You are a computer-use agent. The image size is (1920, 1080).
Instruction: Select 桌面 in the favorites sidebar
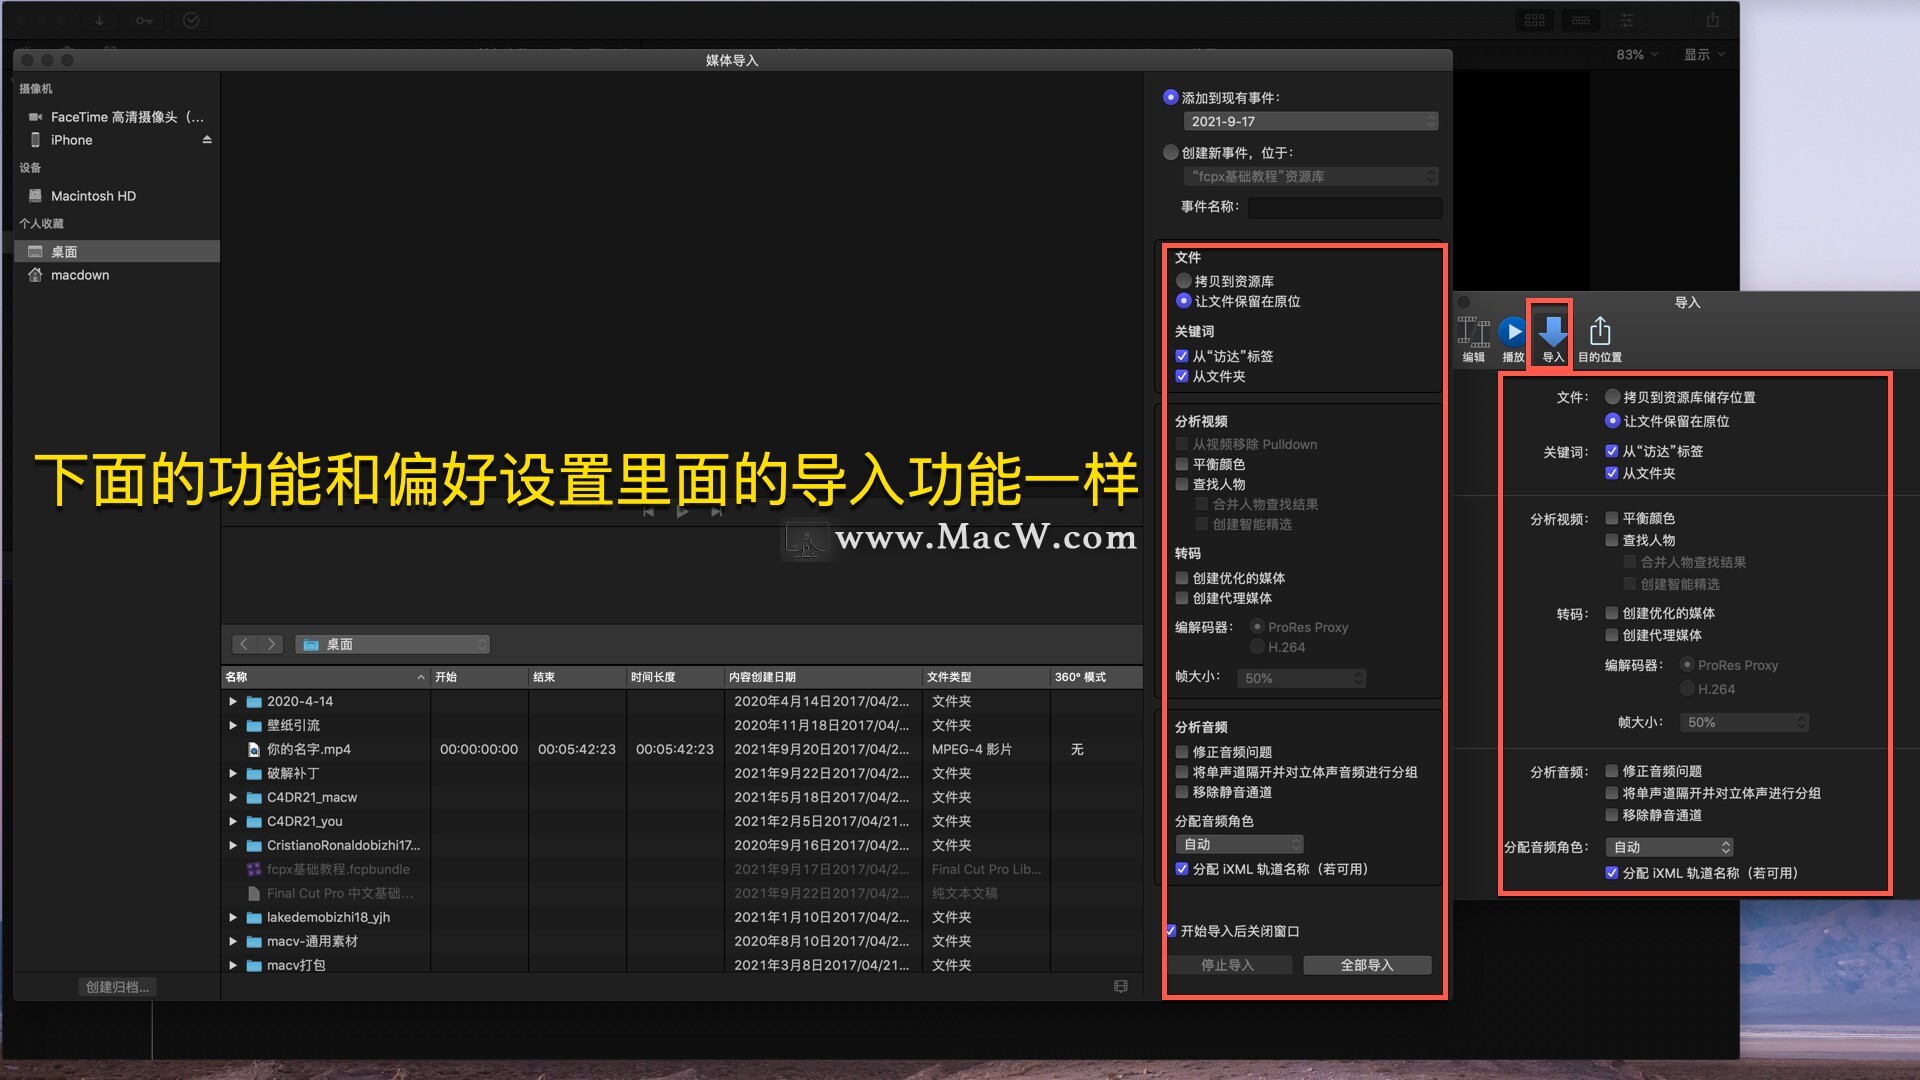[64, 251]
